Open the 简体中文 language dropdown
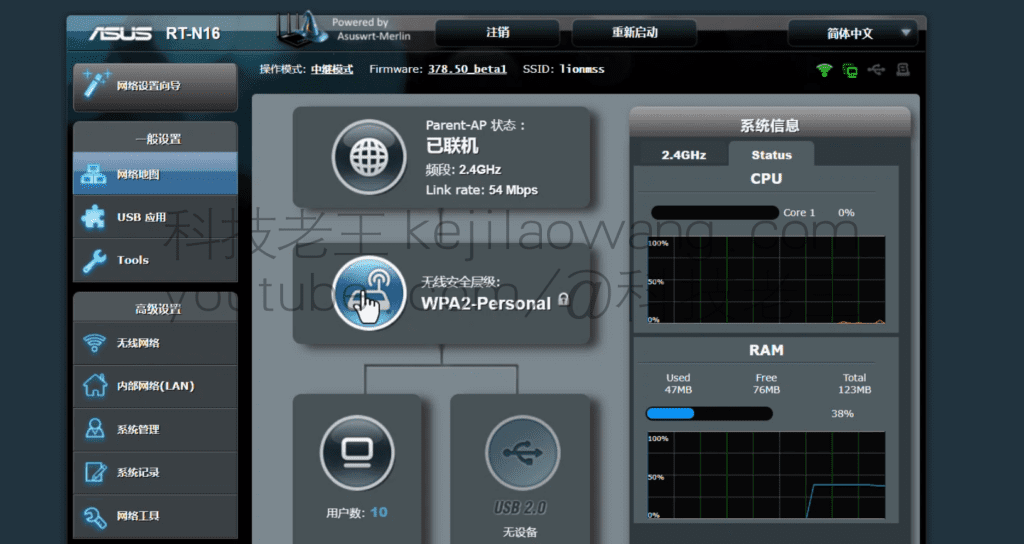The height and width of the screenshot is (544, 1024). coord(852,33)
